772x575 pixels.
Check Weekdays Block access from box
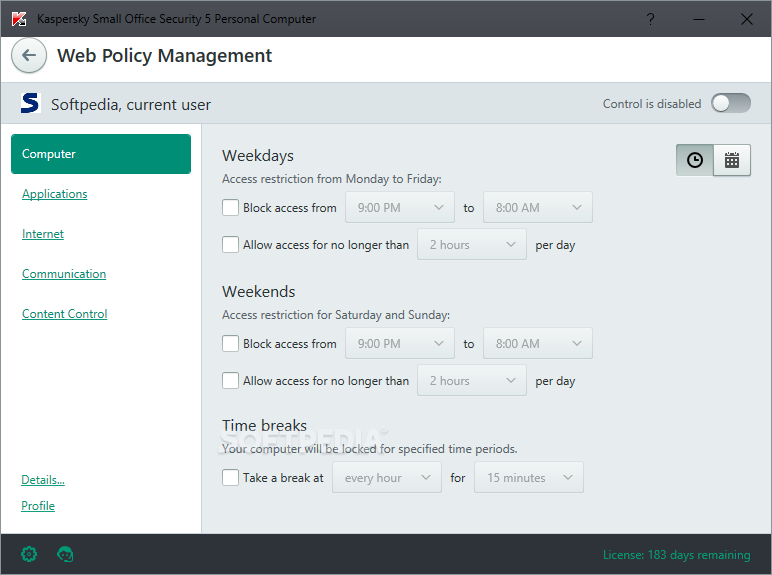click(230, 207)
